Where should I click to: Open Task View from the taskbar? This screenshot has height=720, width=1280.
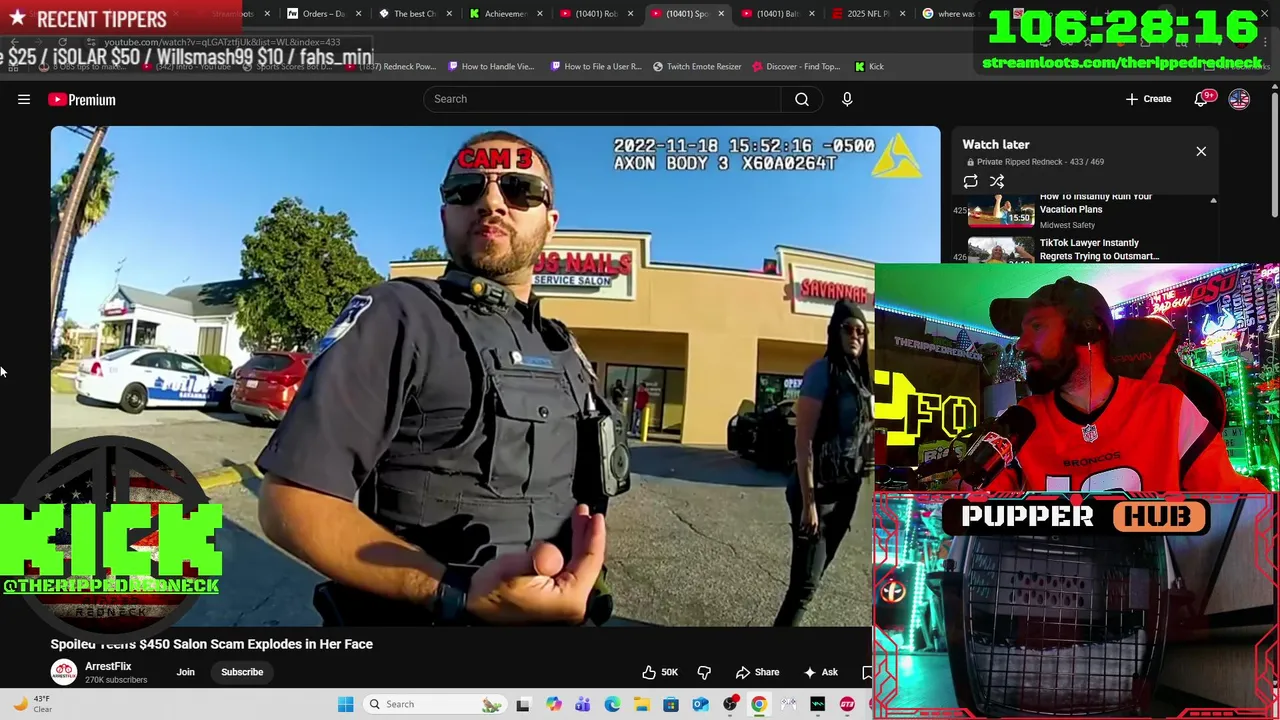tap(523, 704)
